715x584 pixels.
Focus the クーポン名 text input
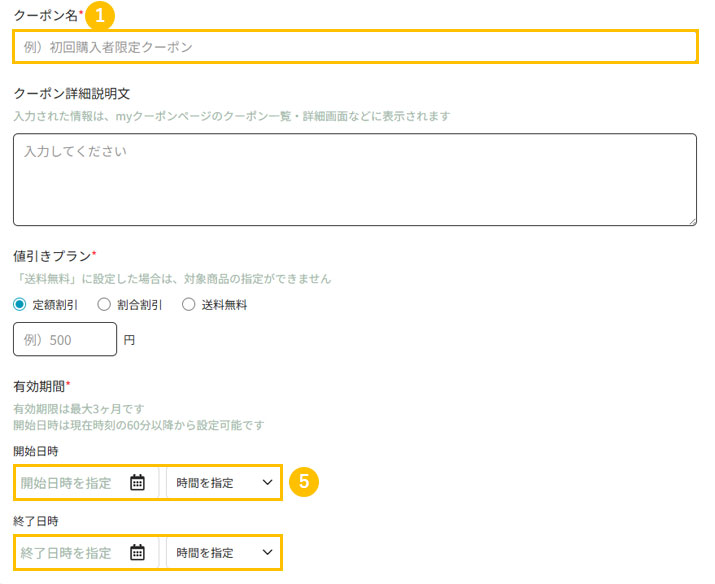(355, 47)
